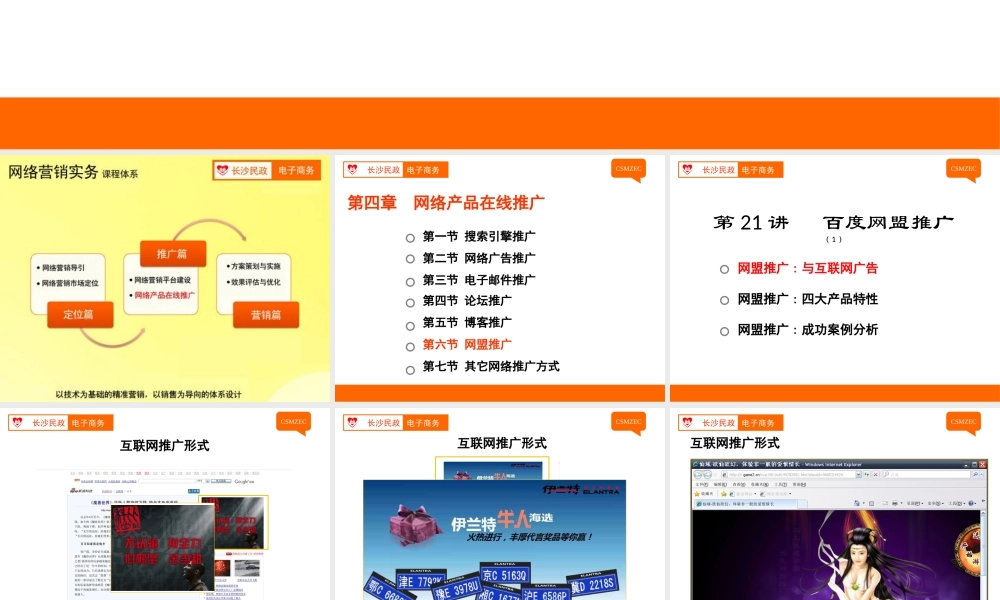
Task: Click the Home icon on the IE command bar
Action: coord(857,503)
